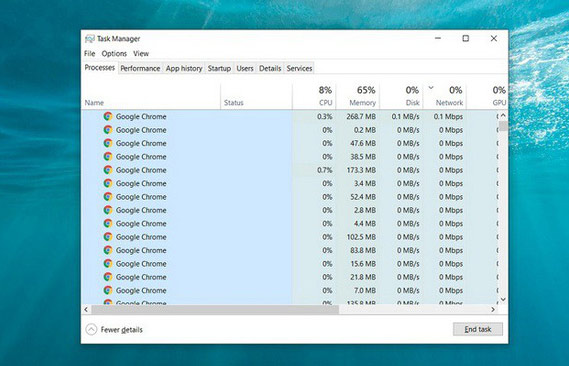Click the 0.3% CPU value
This screenshot has width=569, height=366.
(324, 116)
